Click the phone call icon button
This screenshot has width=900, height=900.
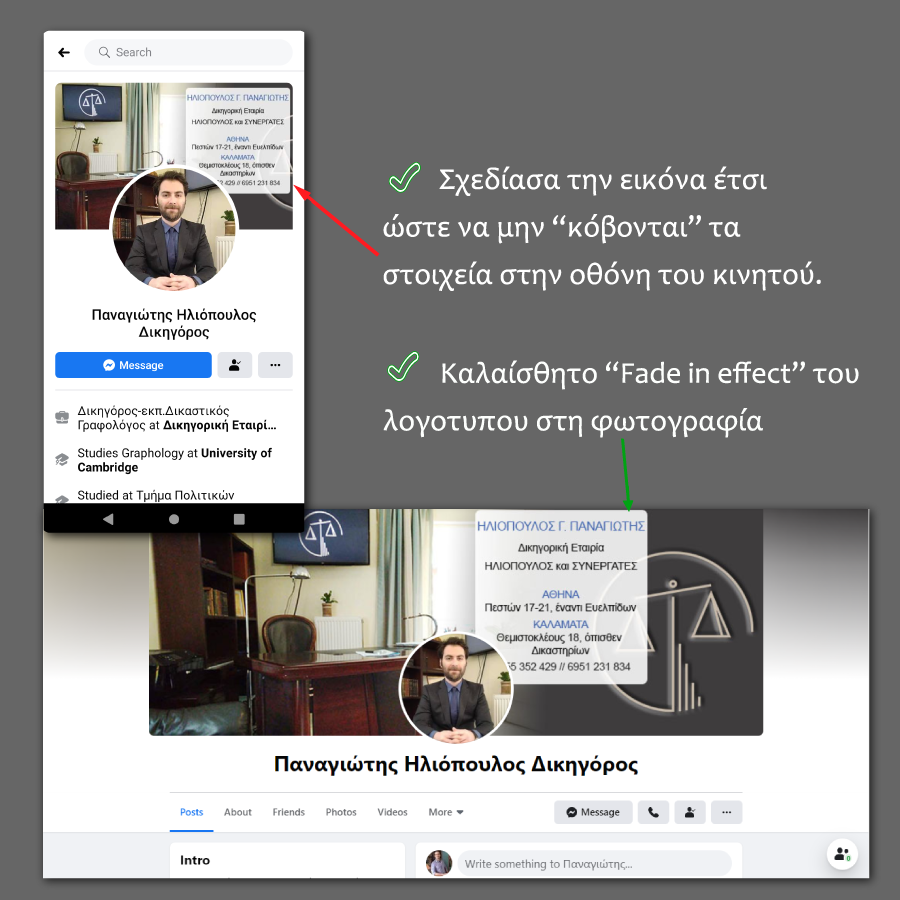pyautogui.click(x=653, y=812)
